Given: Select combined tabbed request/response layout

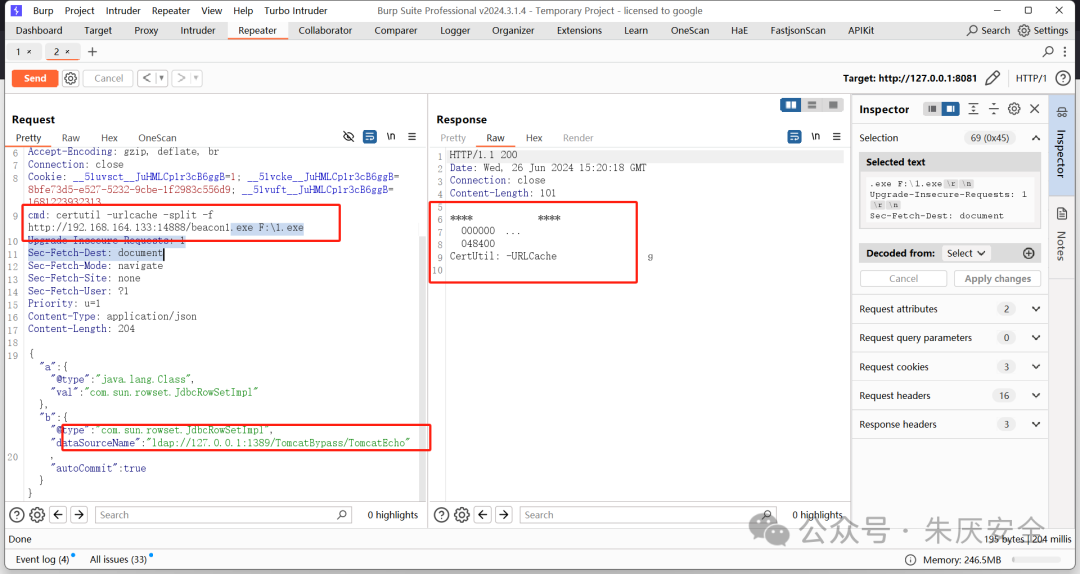Looking at the screenshot, I should tap(833, 105).
